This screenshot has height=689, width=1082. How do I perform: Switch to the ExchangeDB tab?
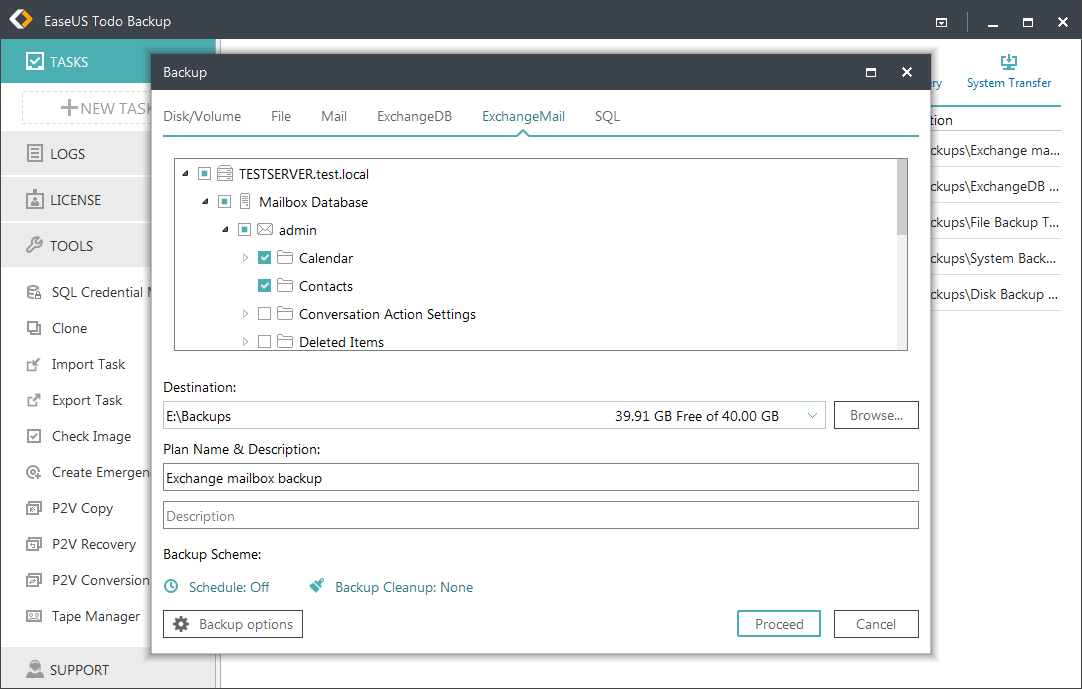pyautogui.click(x=414, y=116)
